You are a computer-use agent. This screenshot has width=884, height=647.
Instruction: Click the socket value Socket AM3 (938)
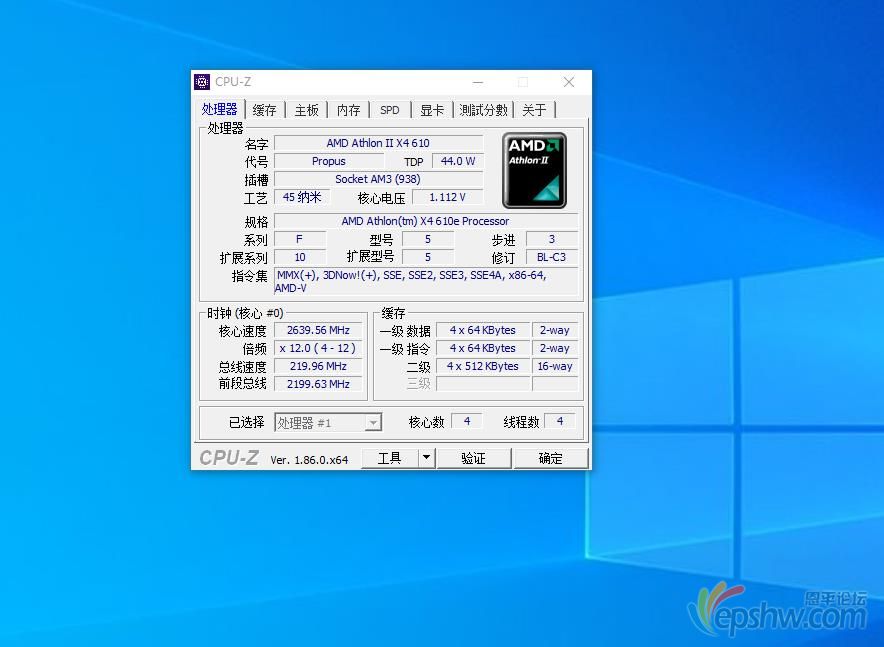pos(378,179)
